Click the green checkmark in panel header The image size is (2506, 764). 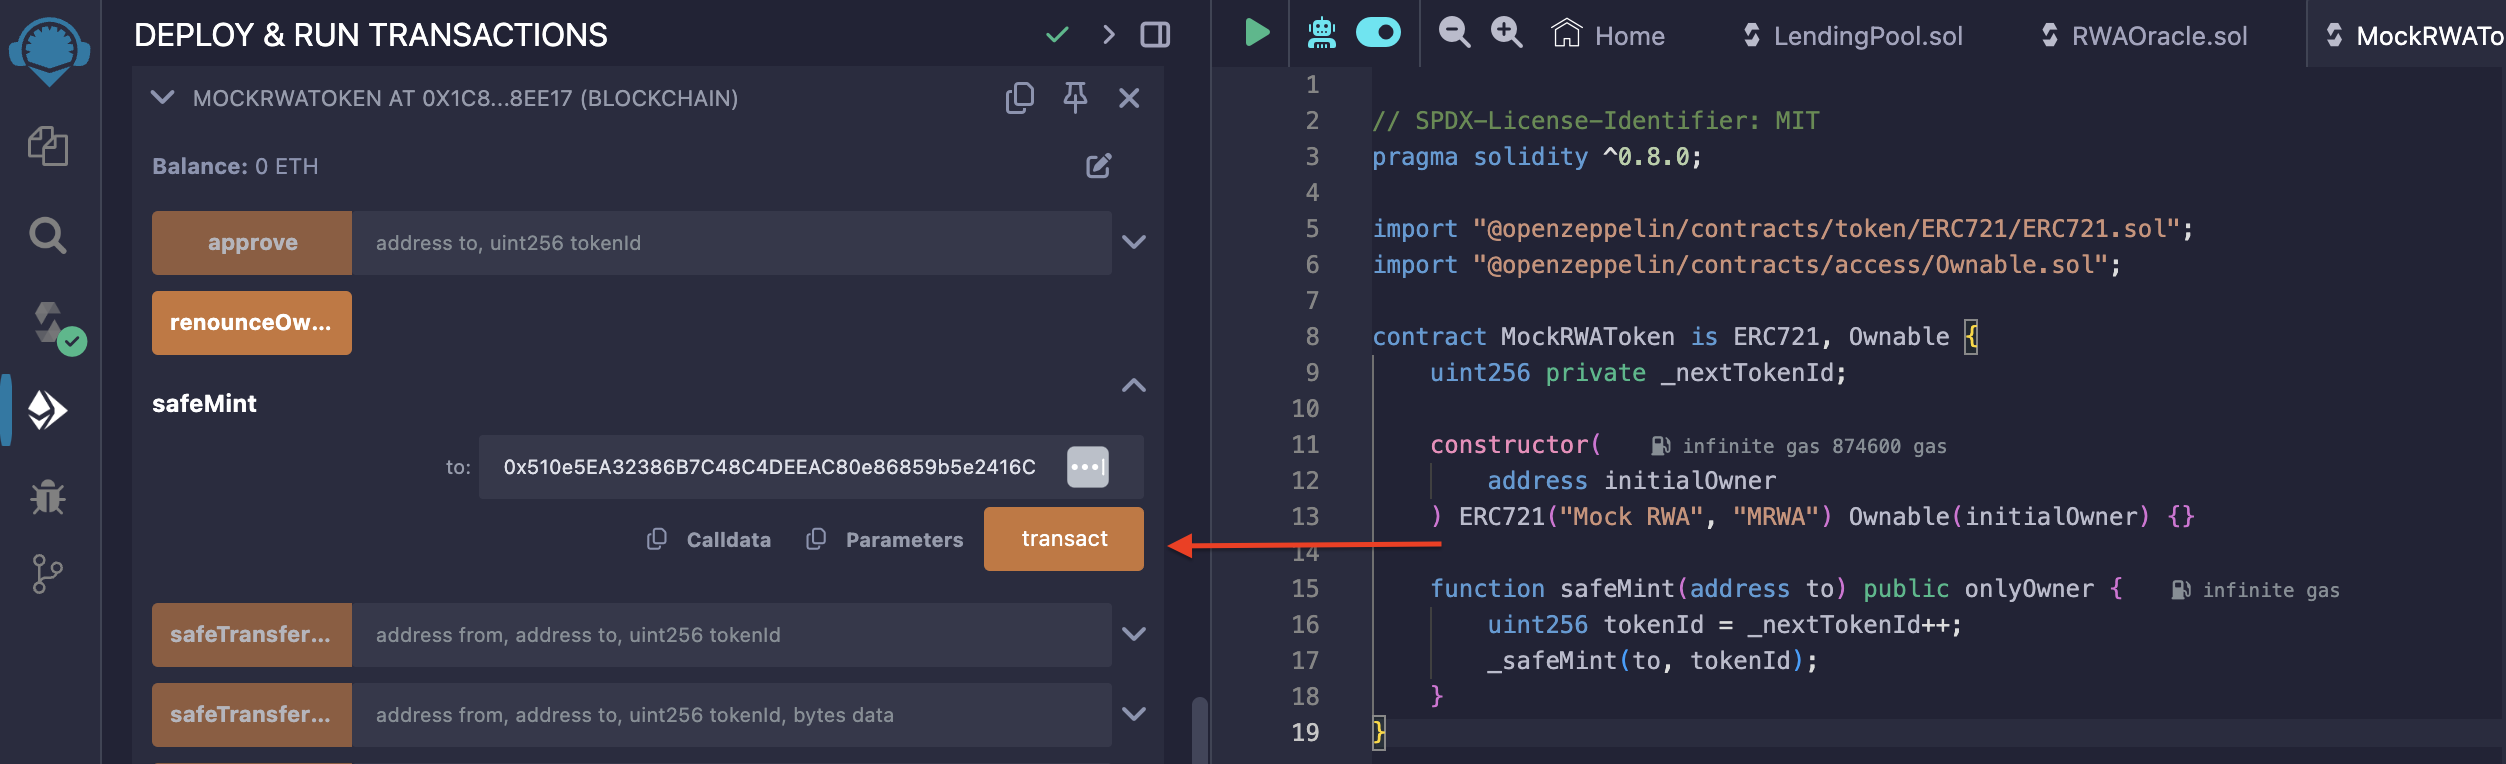tap(1057, 35)
